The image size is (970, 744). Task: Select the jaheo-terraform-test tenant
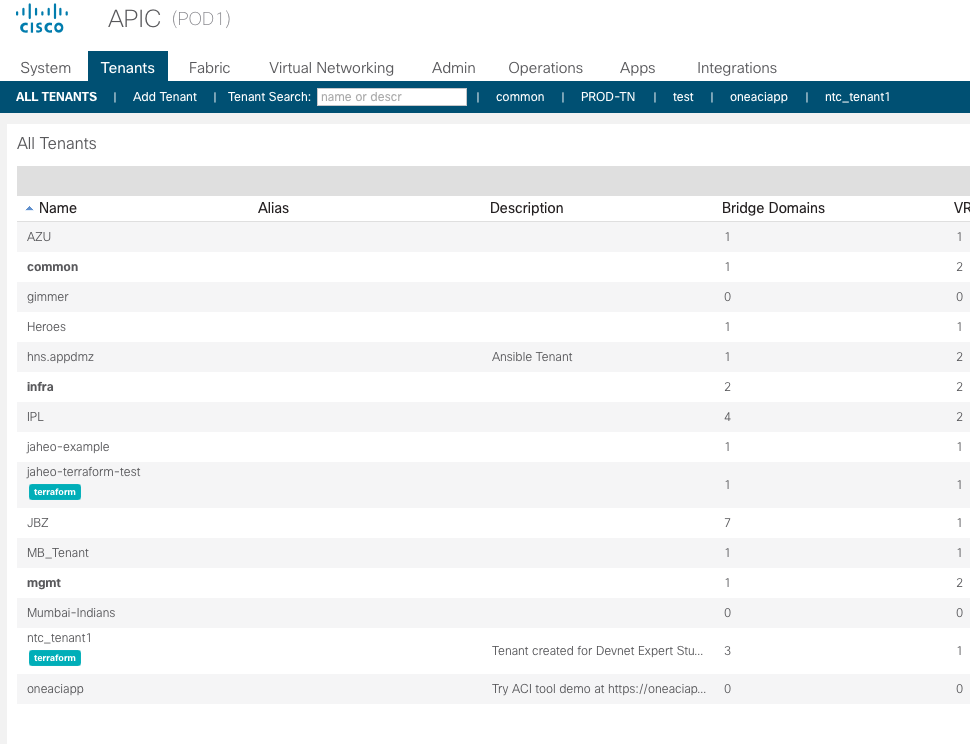pyautogui.click(x=84, y=472)
